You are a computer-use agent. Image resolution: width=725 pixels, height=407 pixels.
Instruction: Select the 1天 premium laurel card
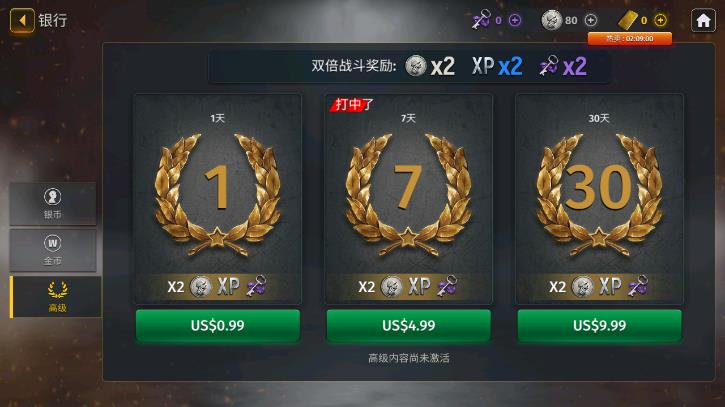pyautogui.click(x=218, y=199)
